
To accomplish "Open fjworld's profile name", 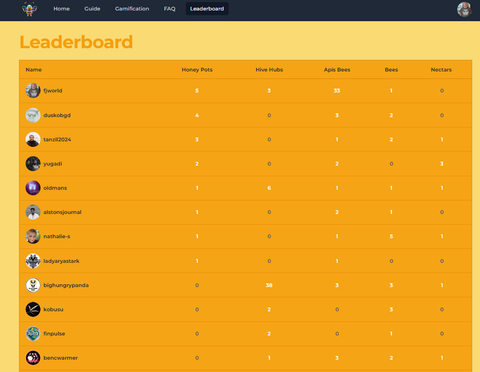I will tap(53, 91).
